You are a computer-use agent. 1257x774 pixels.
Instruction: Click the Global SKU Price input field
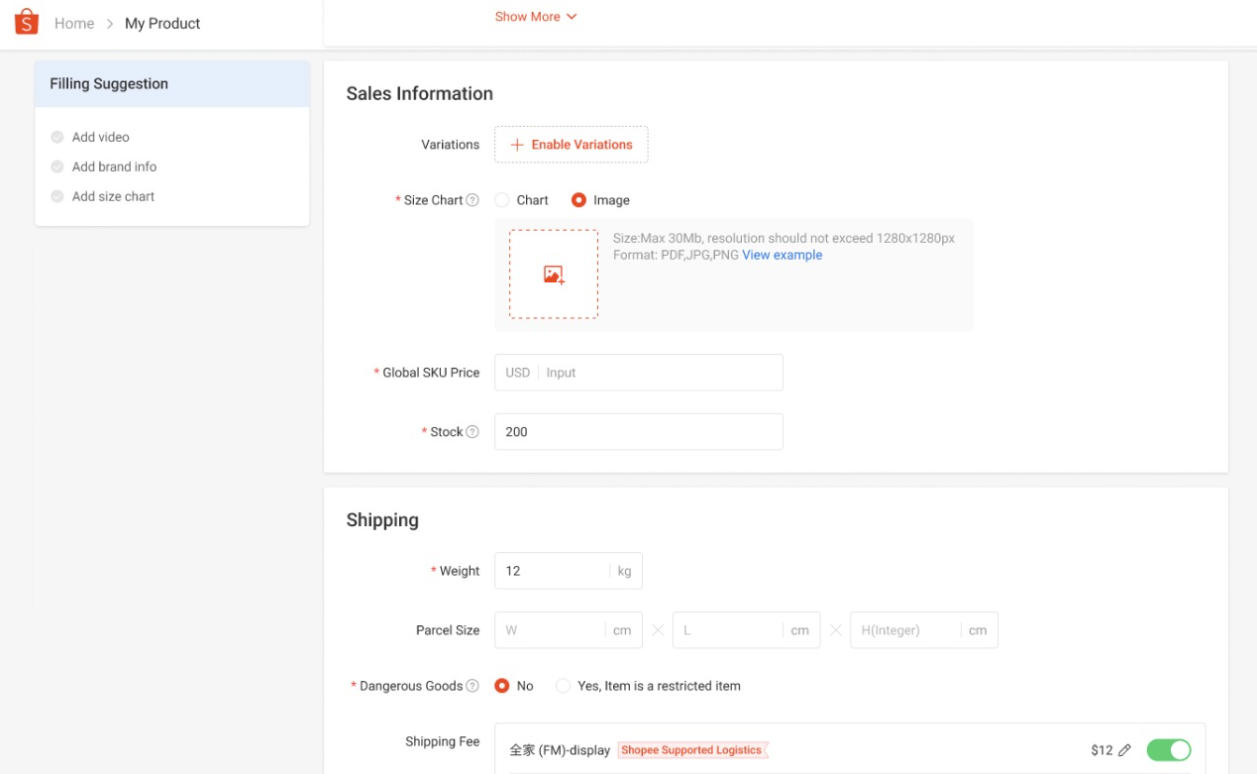639,372
